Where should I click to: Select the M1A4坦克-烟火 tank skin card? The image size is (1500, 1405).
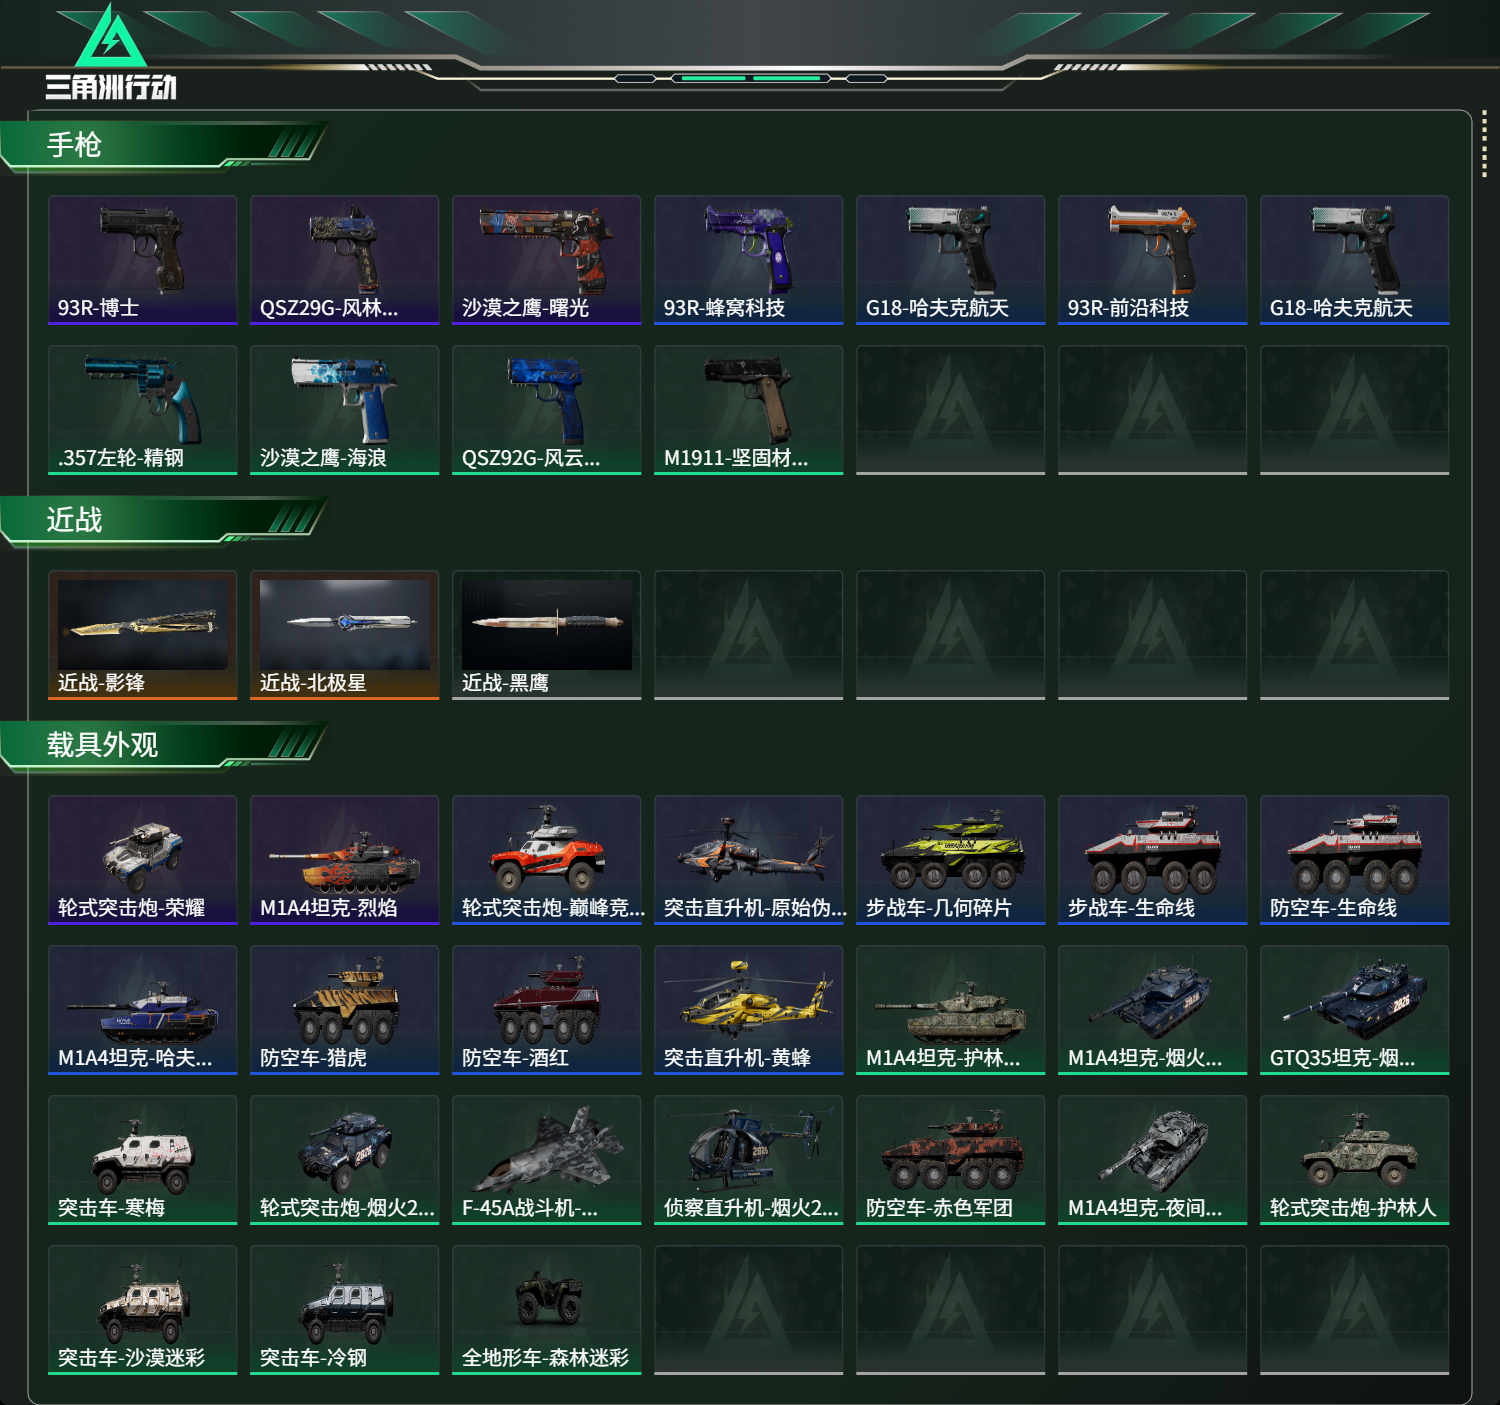point(1153,1010)
